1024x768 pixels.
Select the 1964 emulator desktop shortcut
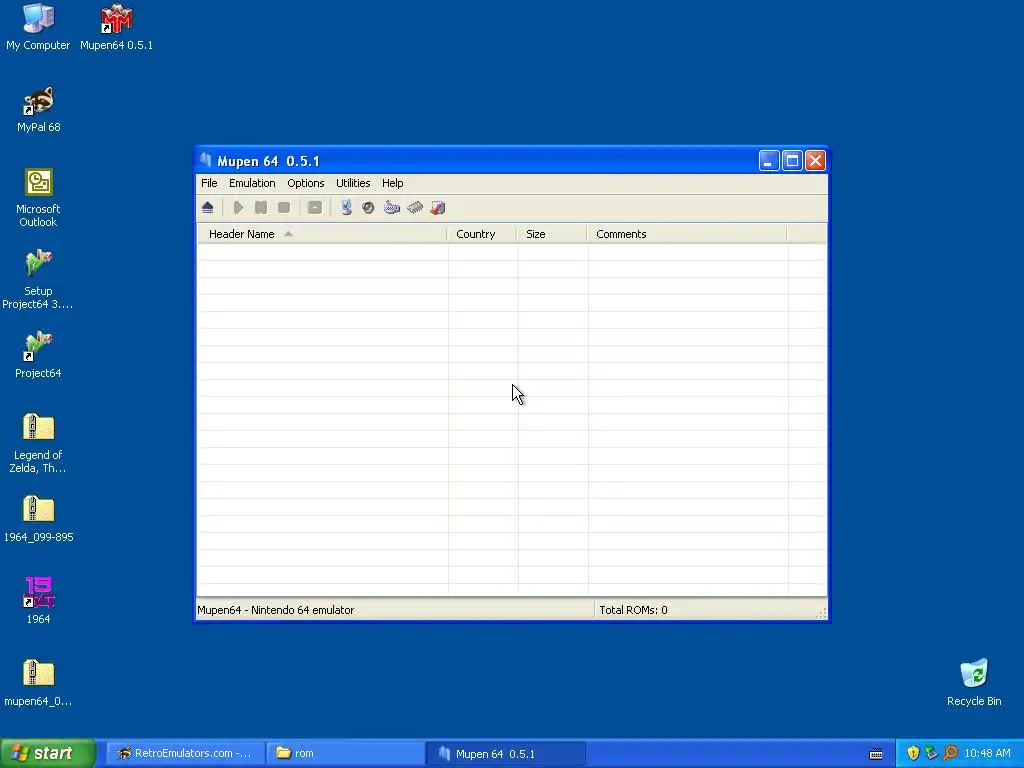tap(39, 601)
